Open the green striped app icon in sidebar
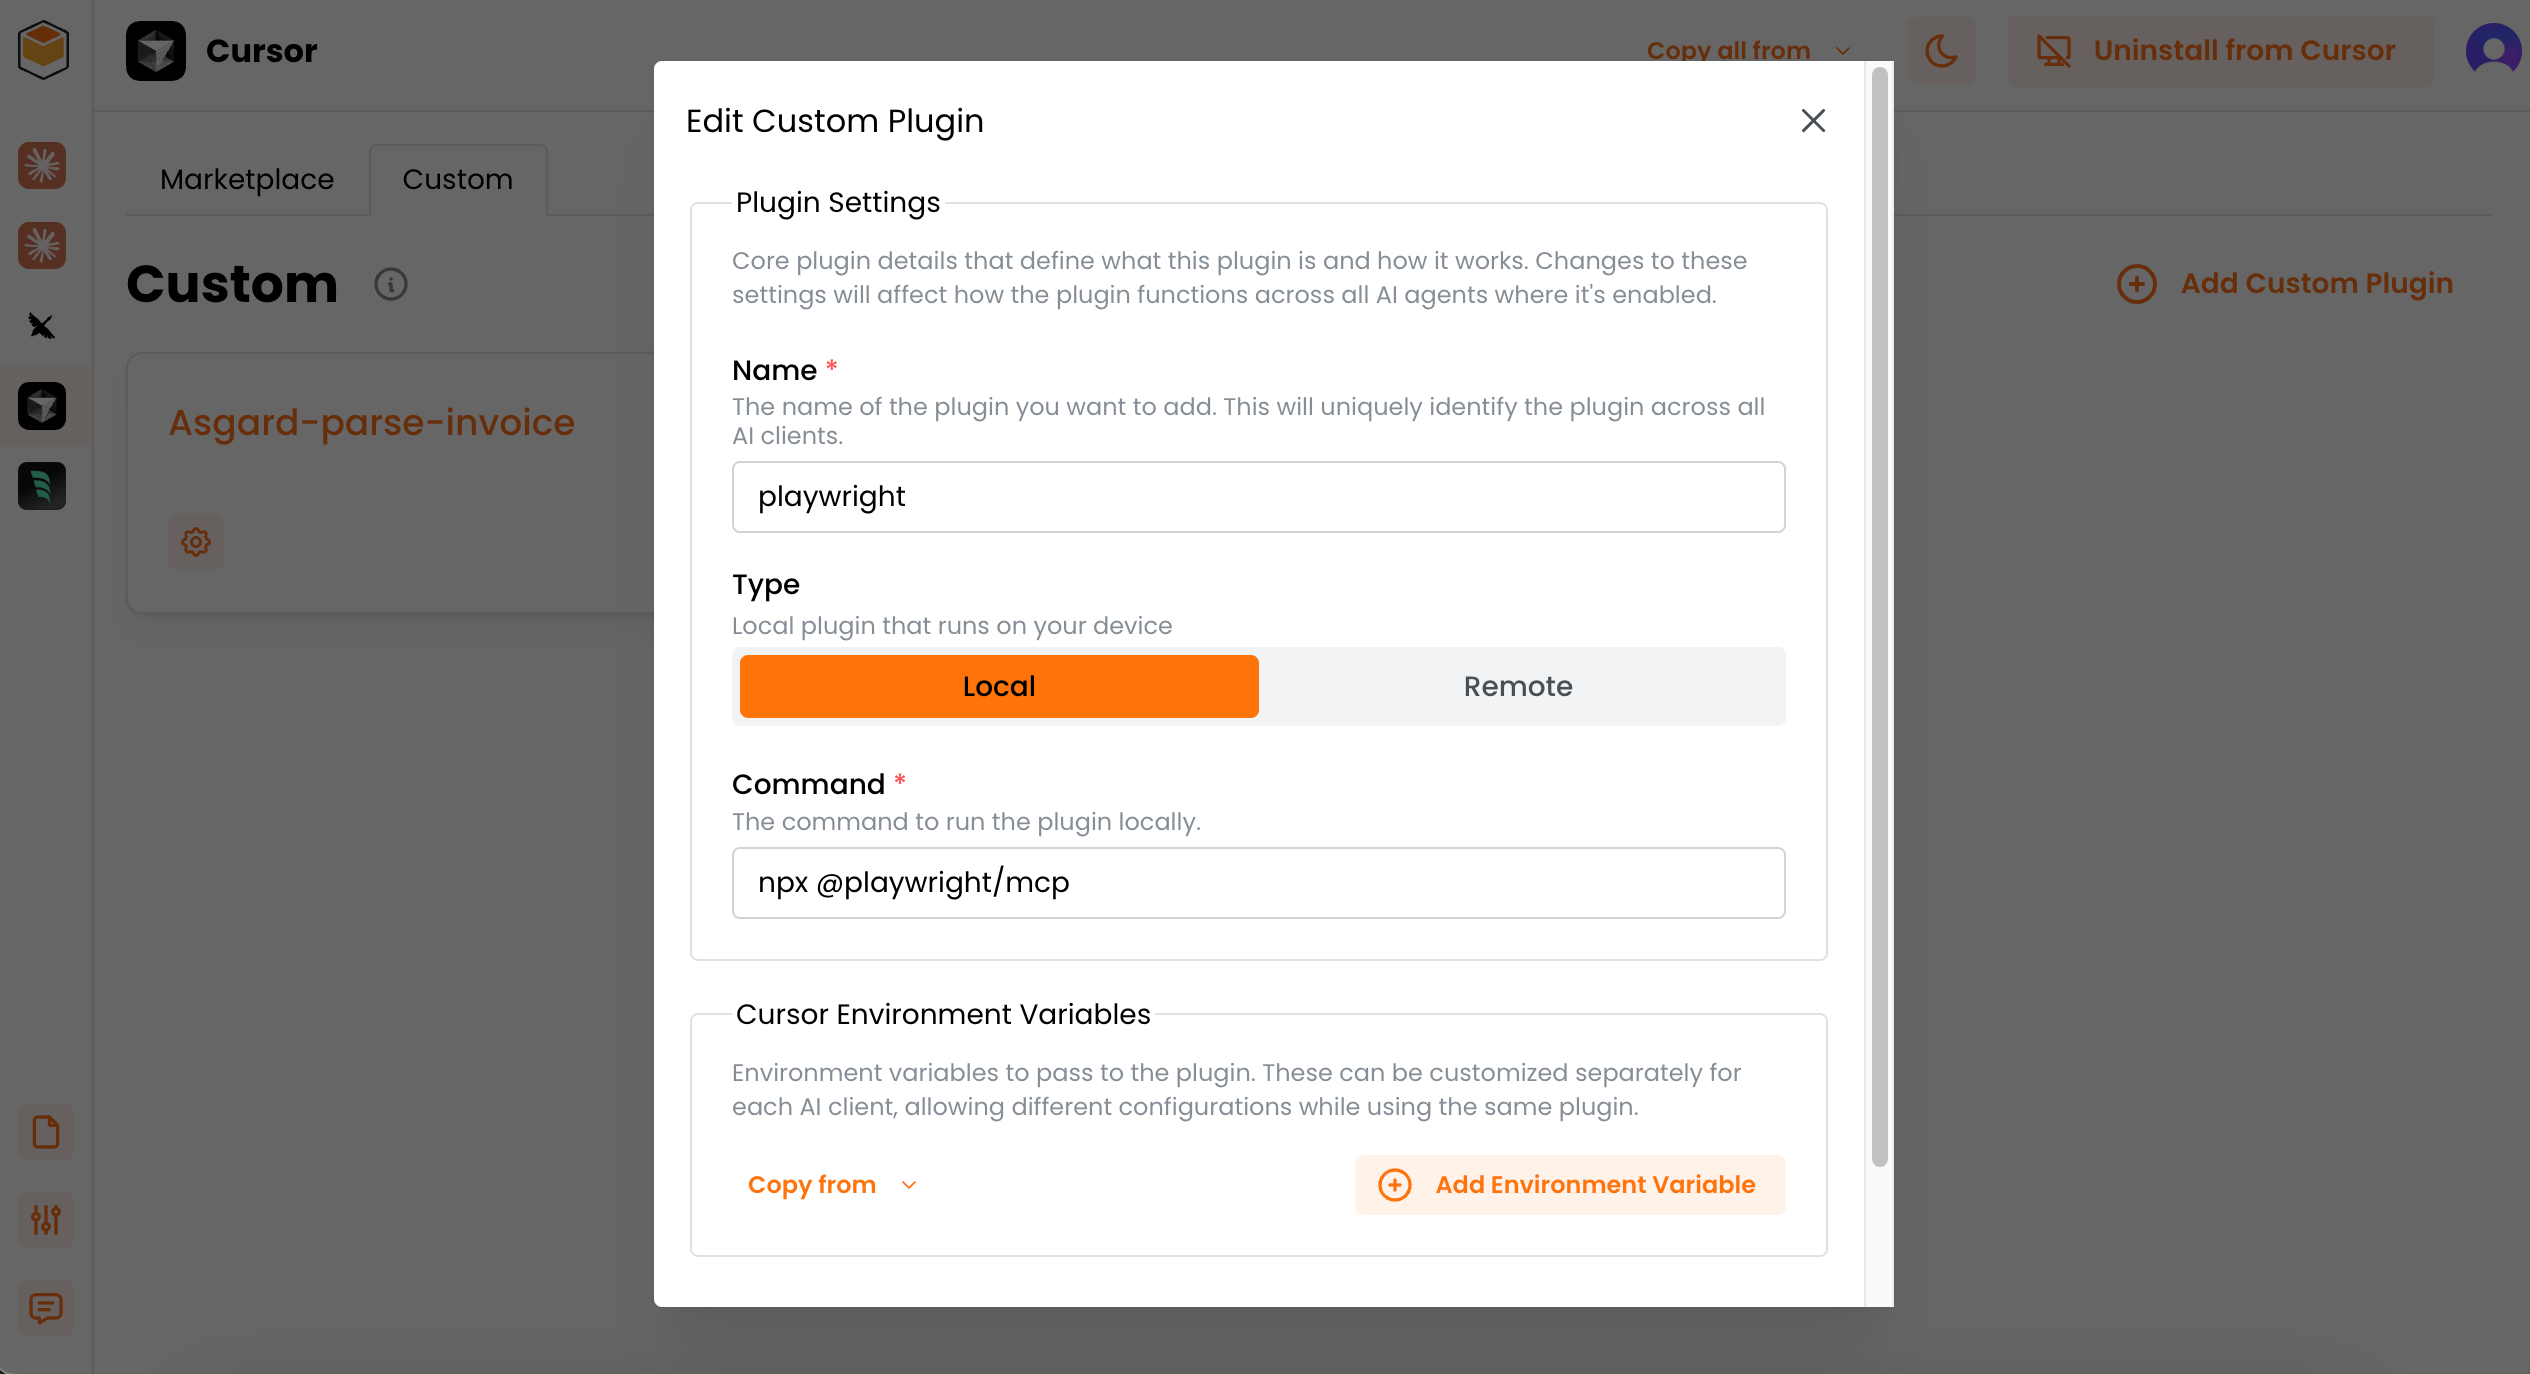Screen dimensions: 2530x1374 [42, 486]
